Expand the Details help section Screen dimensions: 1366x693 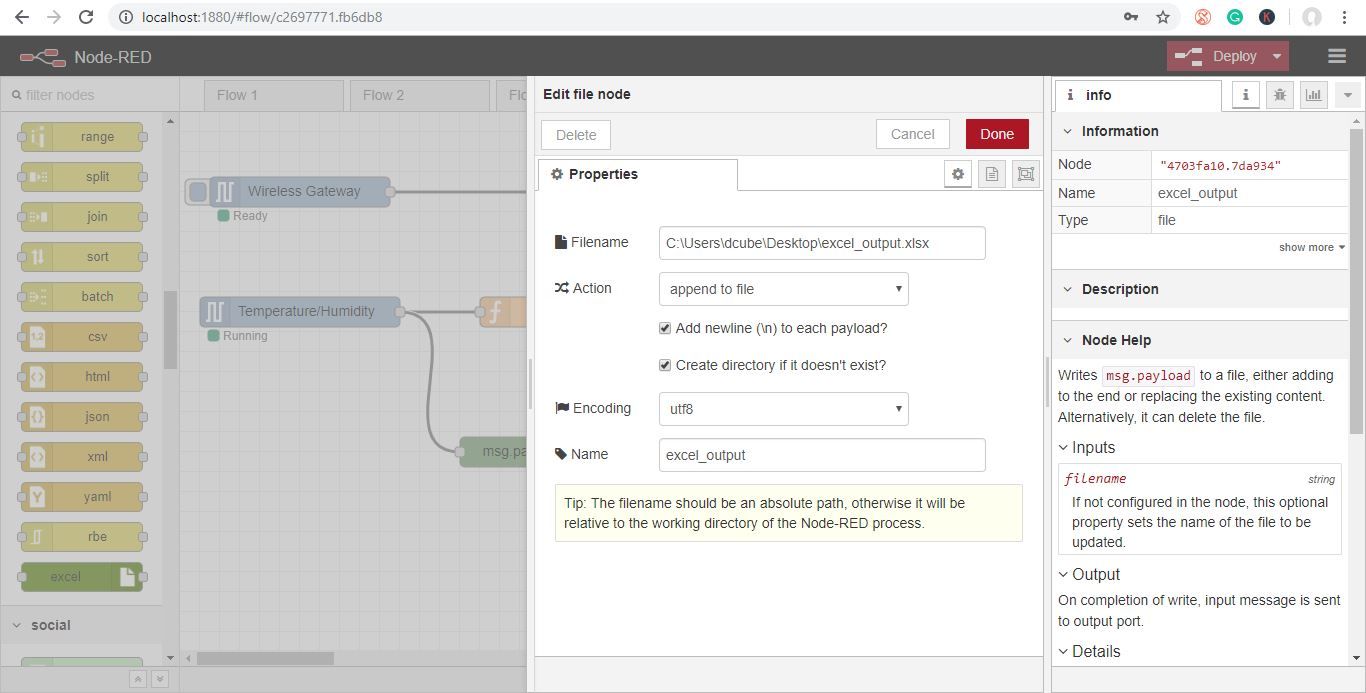[1089, 652]
